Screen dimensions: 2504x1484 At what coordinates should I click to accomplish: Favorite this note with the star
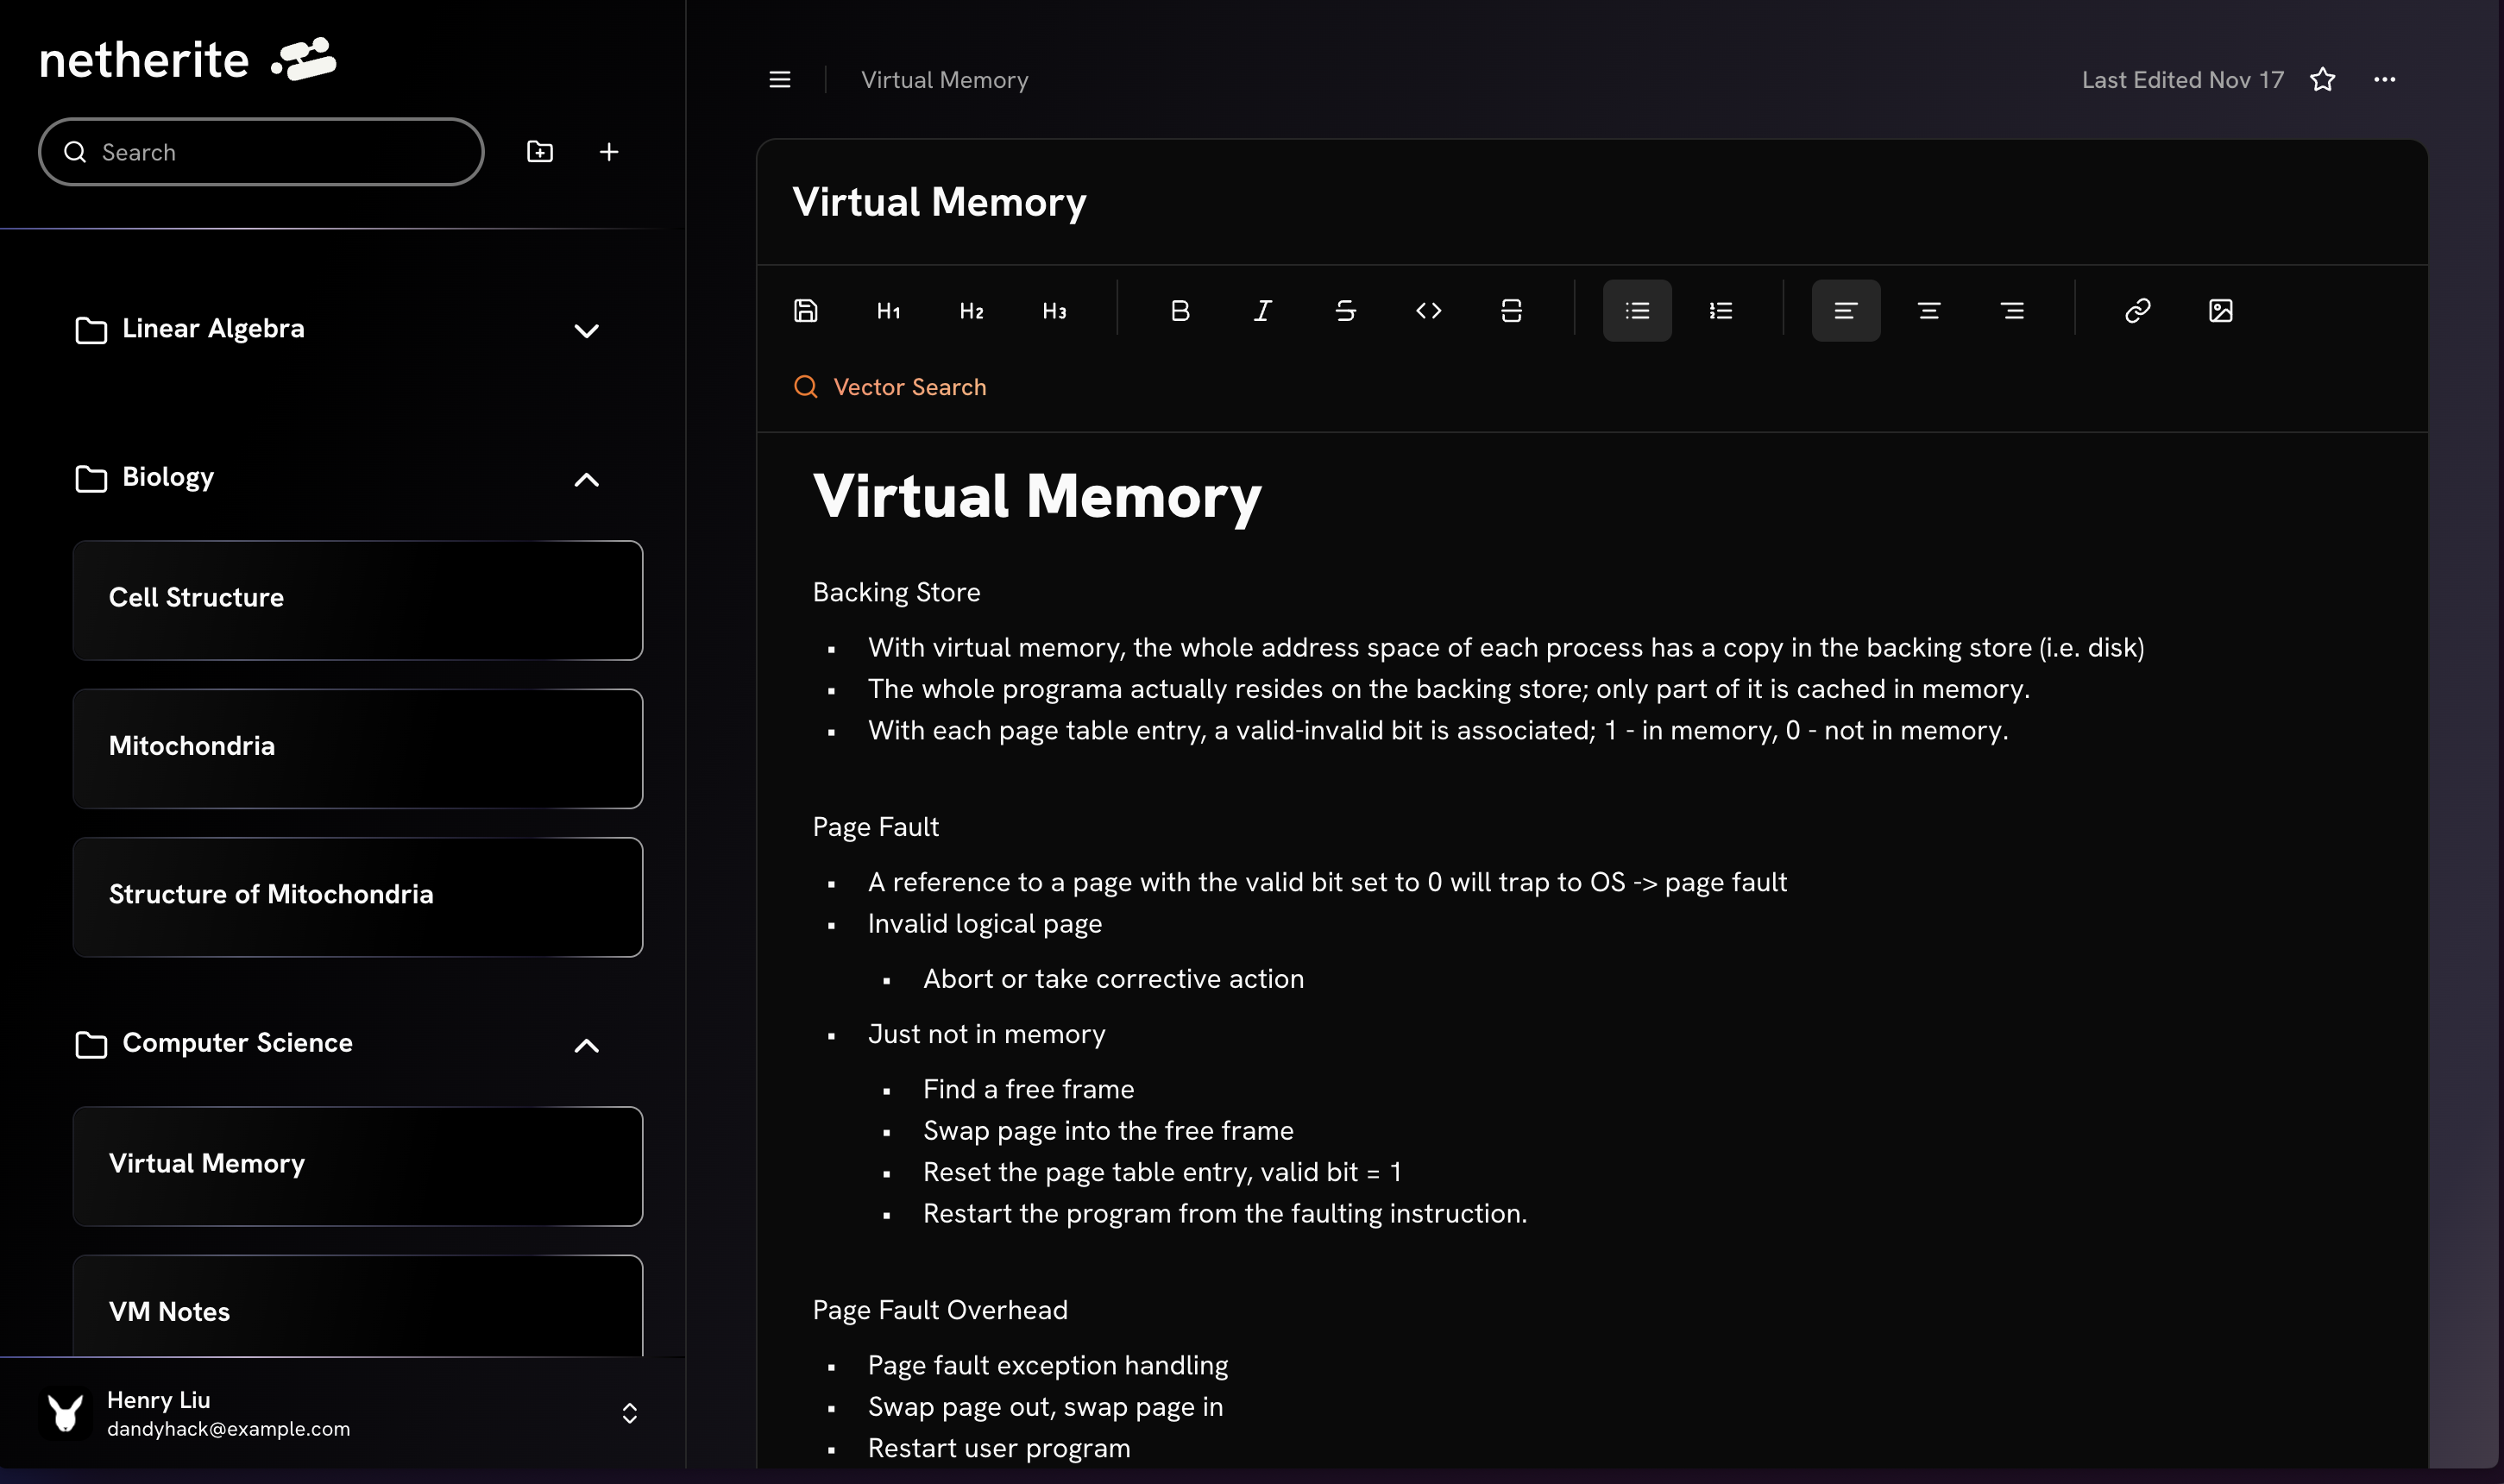click(x=2322, y=80)
